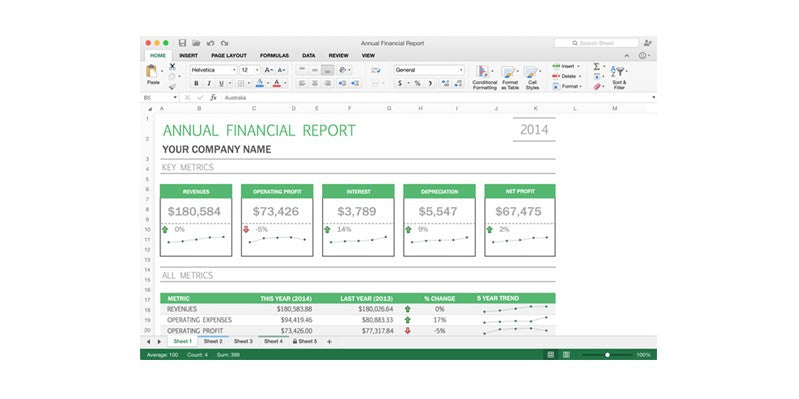Undo the last action

click(x=210, y=43)
